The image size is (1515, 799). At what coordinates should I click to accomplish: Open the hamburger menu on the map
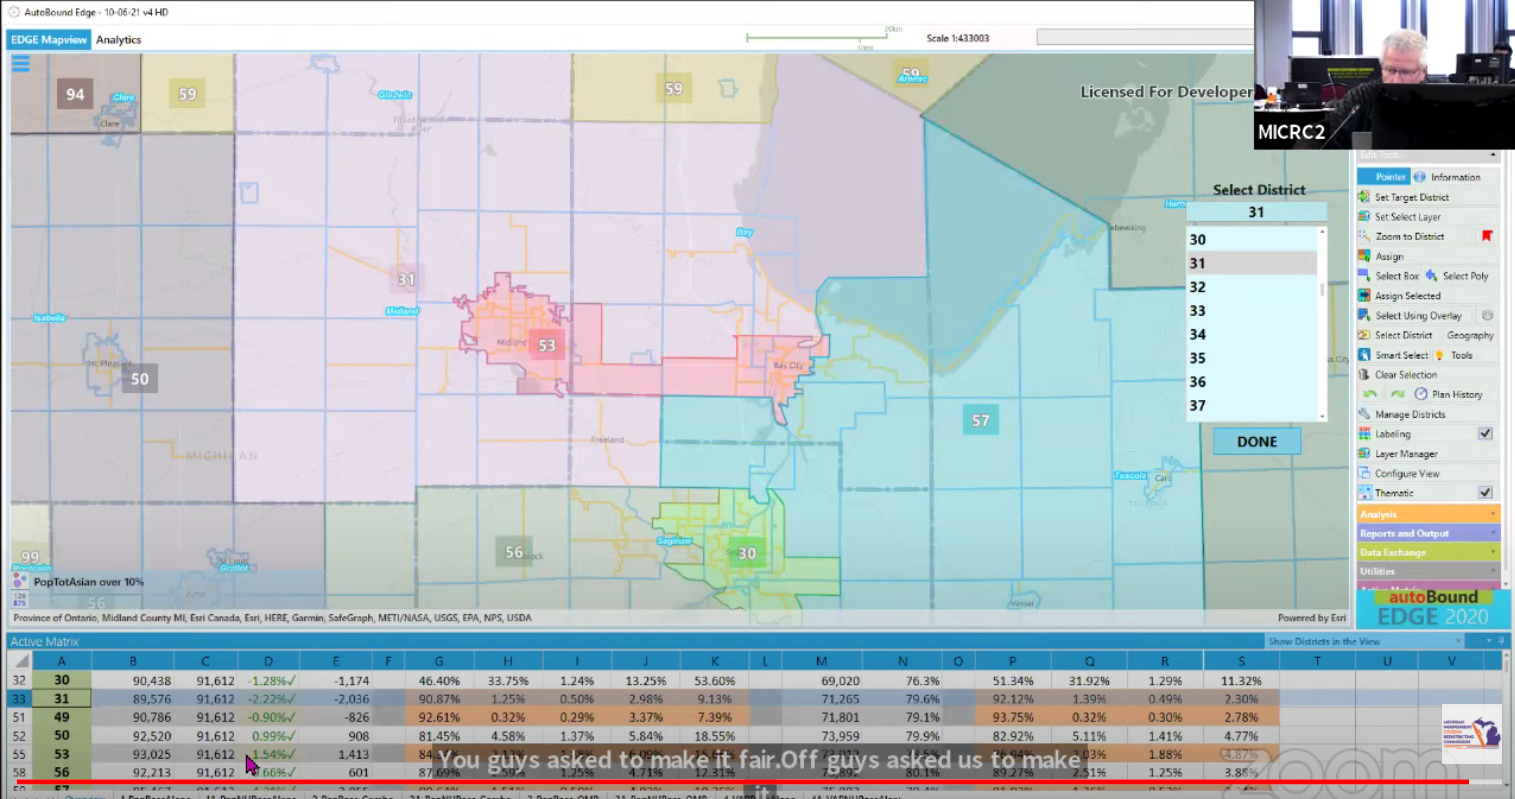point(20,64)
